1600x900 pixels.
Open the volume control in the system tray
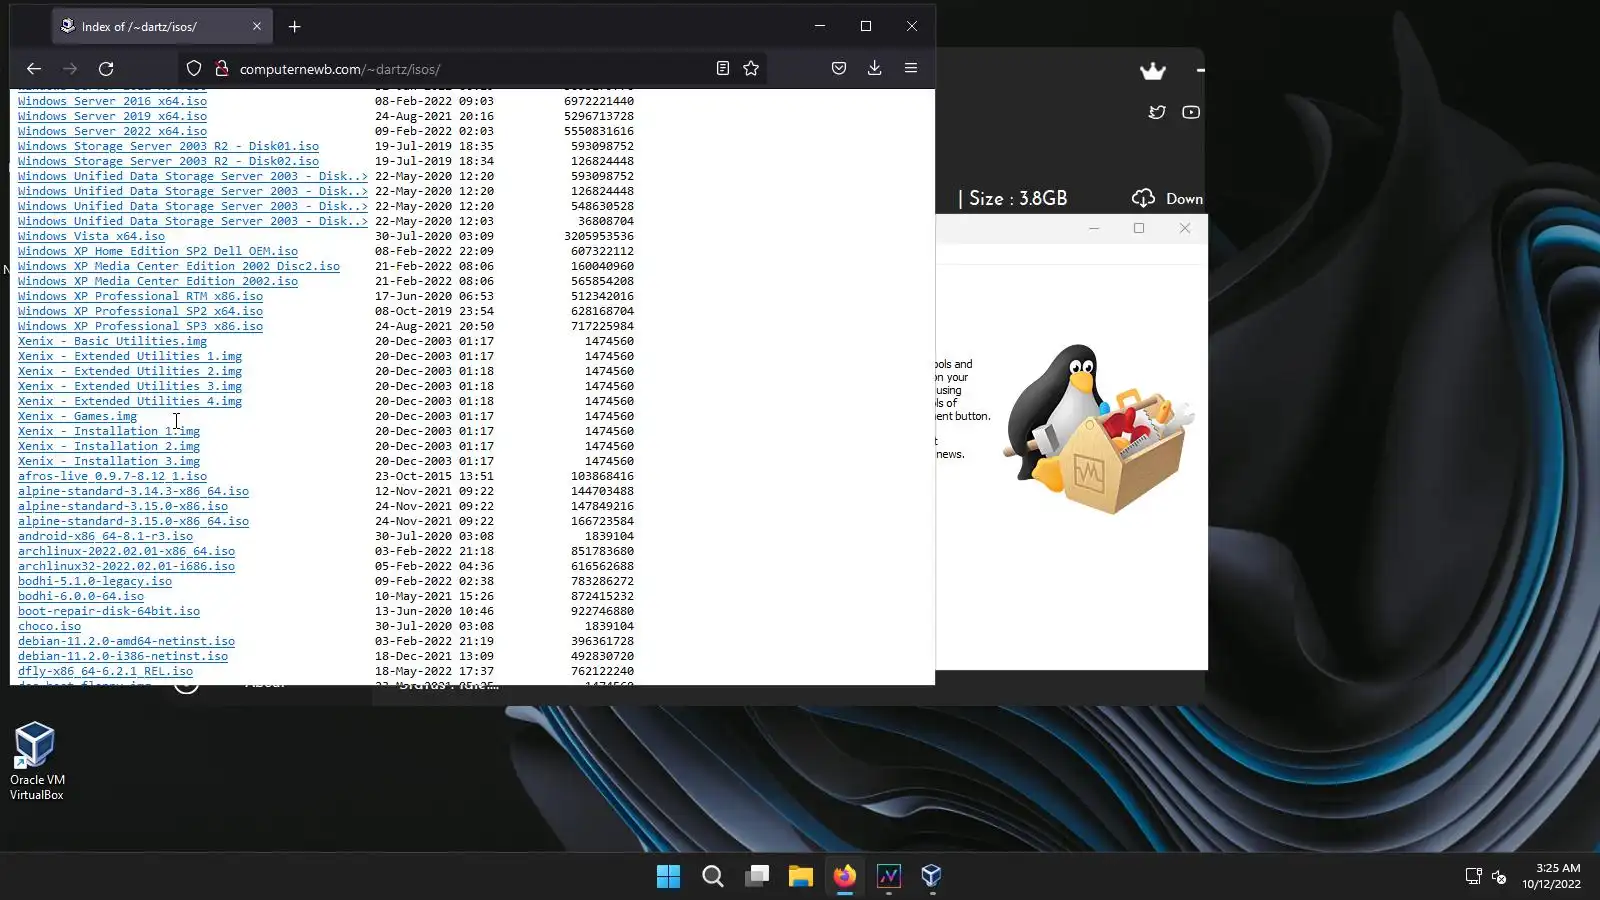1499,877
